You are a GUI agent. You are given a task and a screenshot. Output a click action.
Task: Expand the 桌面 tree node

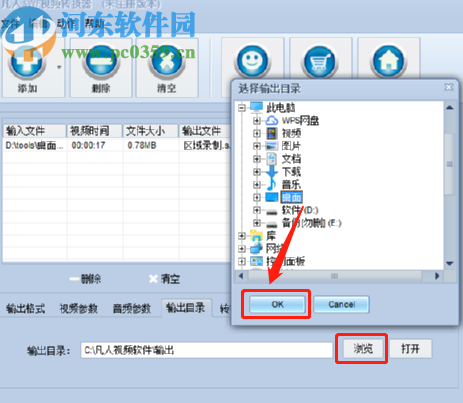256,197
